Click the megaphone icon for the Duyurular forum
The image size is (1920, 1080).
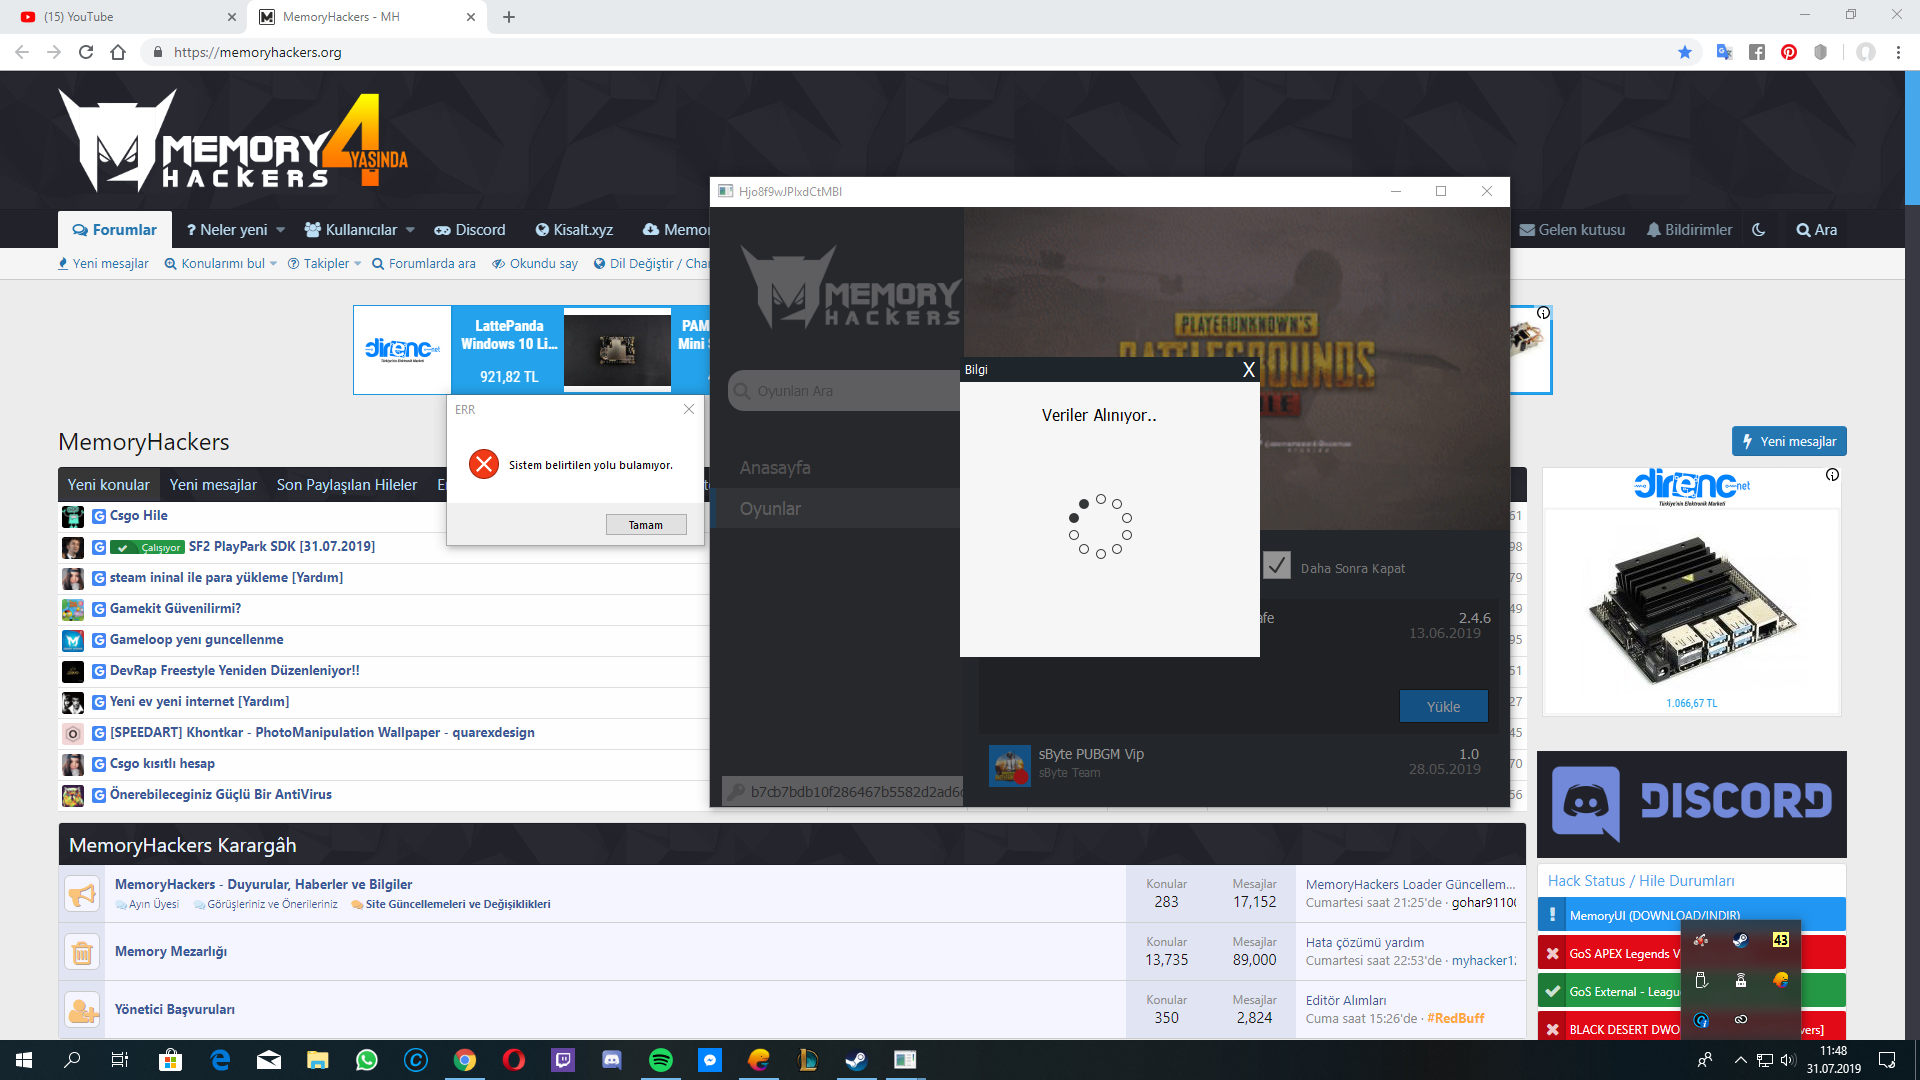(82, 893)
